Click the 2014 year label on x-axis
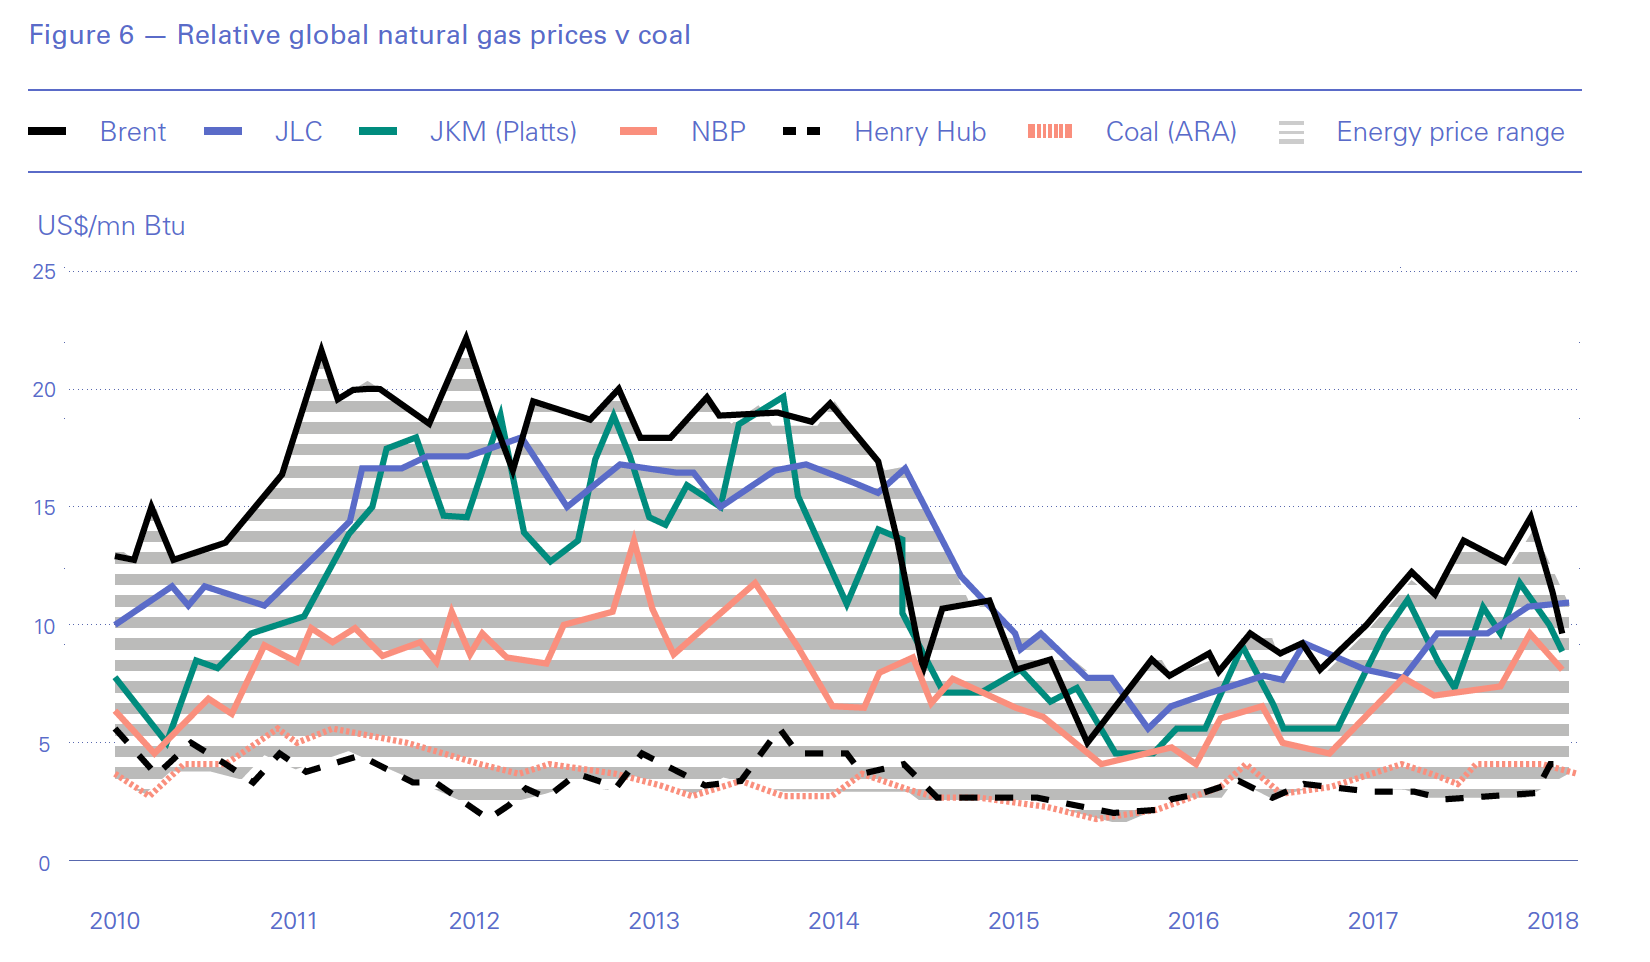This screenshot has height=962, width=1650. pyautogui.click(x=834, y=921)
